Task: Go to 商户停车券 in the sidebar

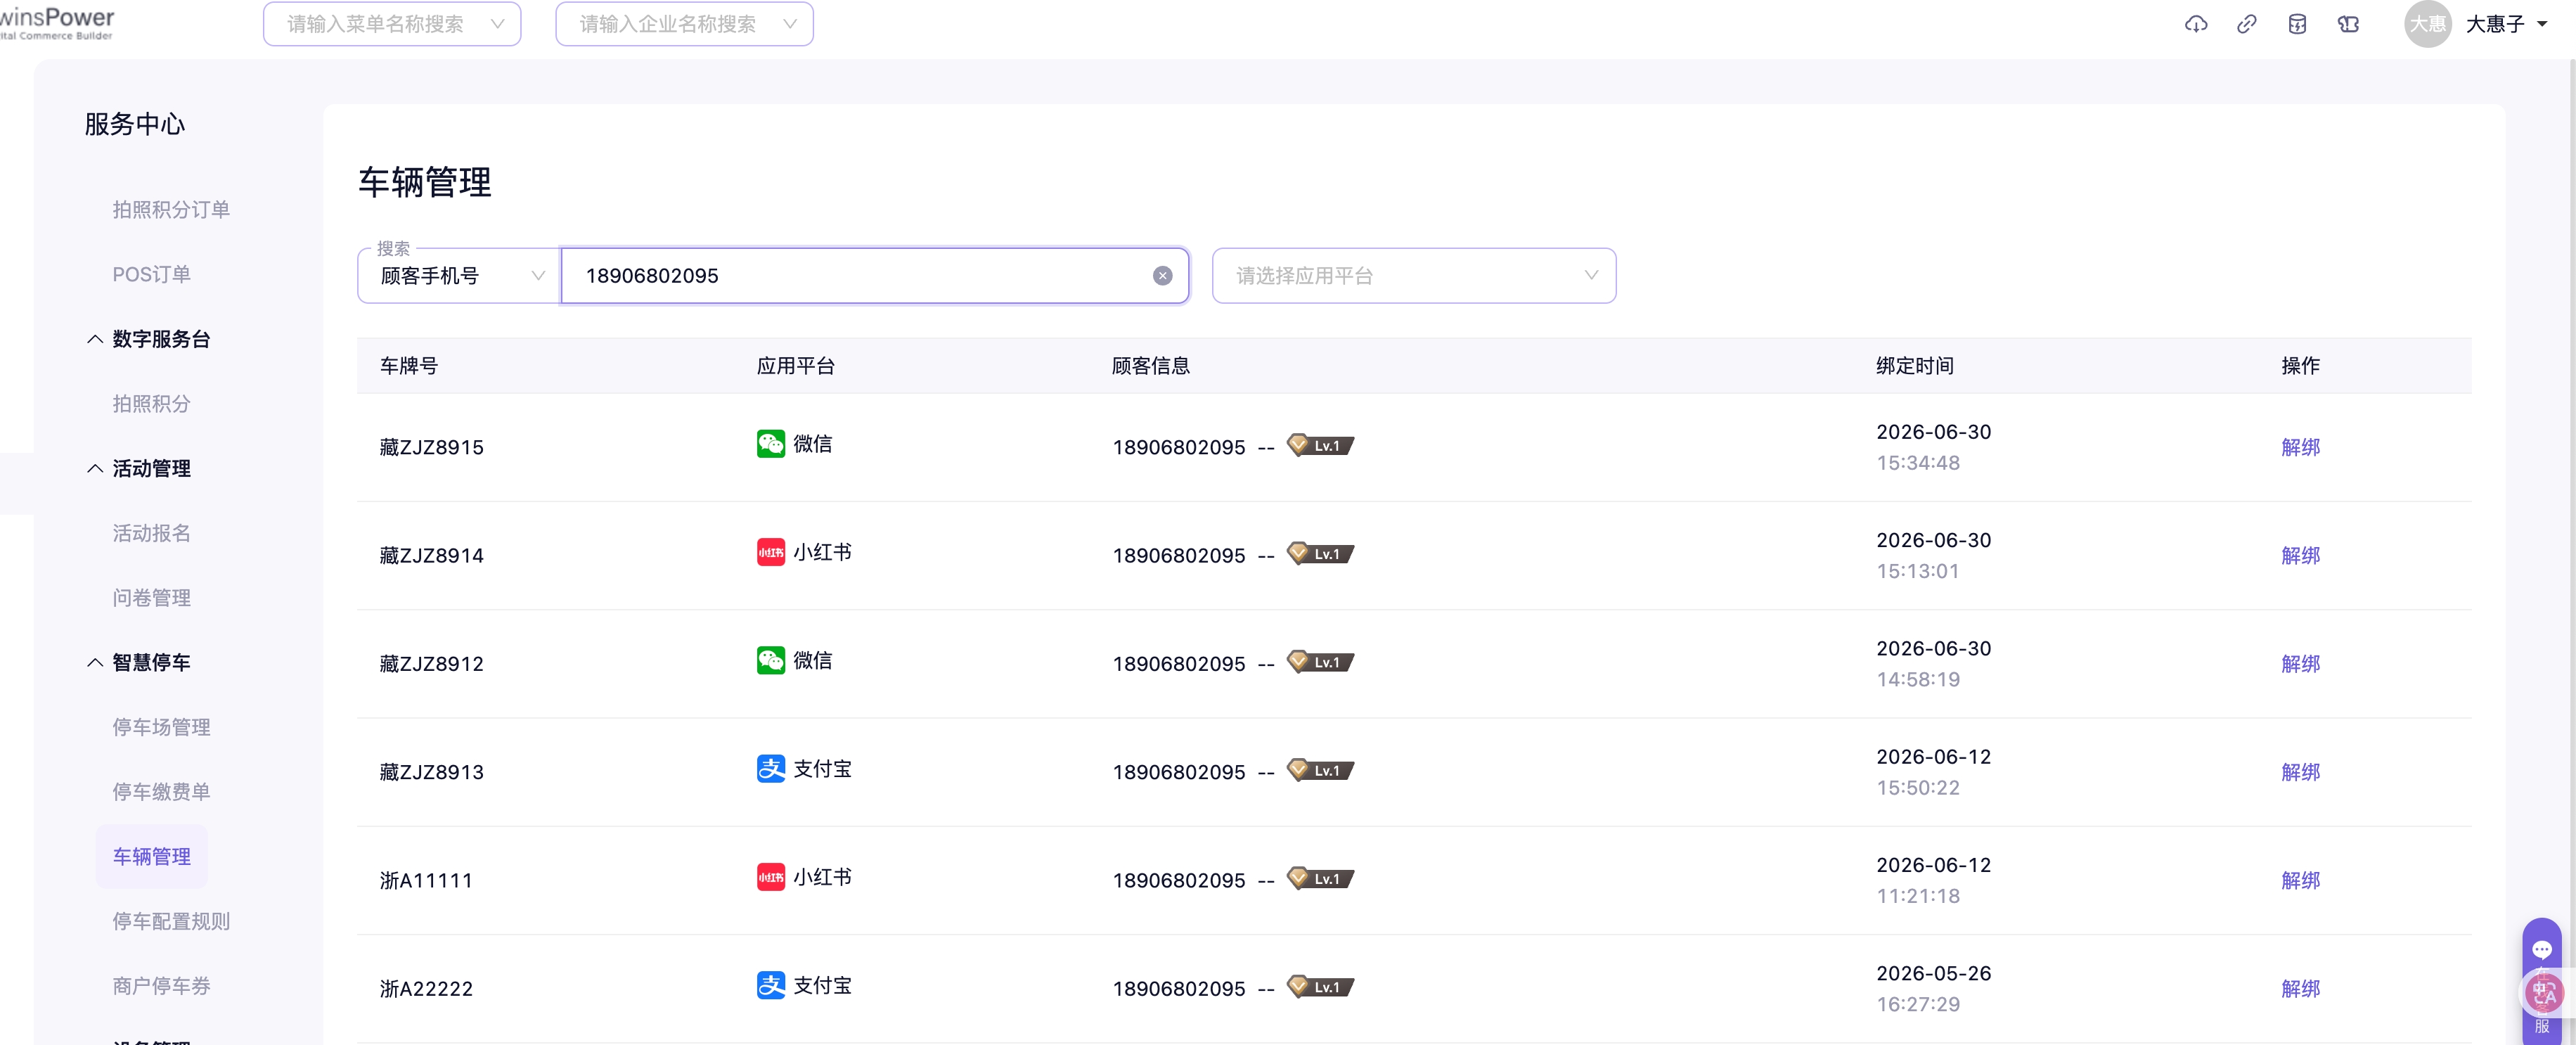Action: click(161, 986)
